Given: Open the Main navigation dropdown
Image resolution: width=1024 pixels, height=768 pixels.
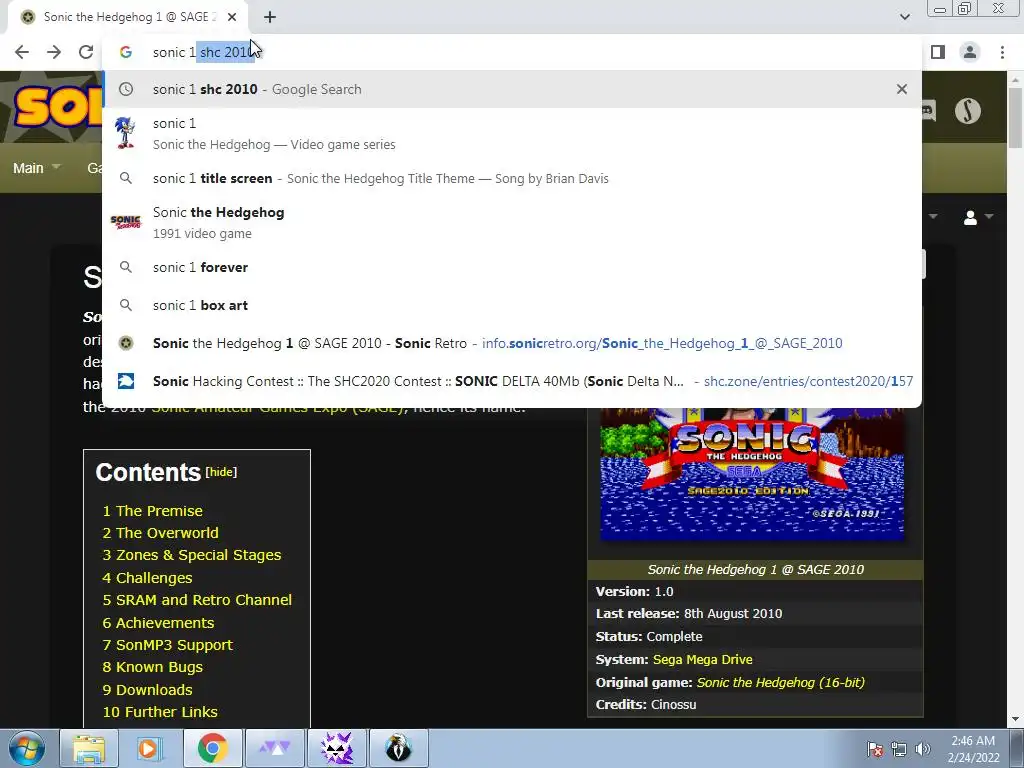Looking at the screenshot, I should click(x=37, y=168).
